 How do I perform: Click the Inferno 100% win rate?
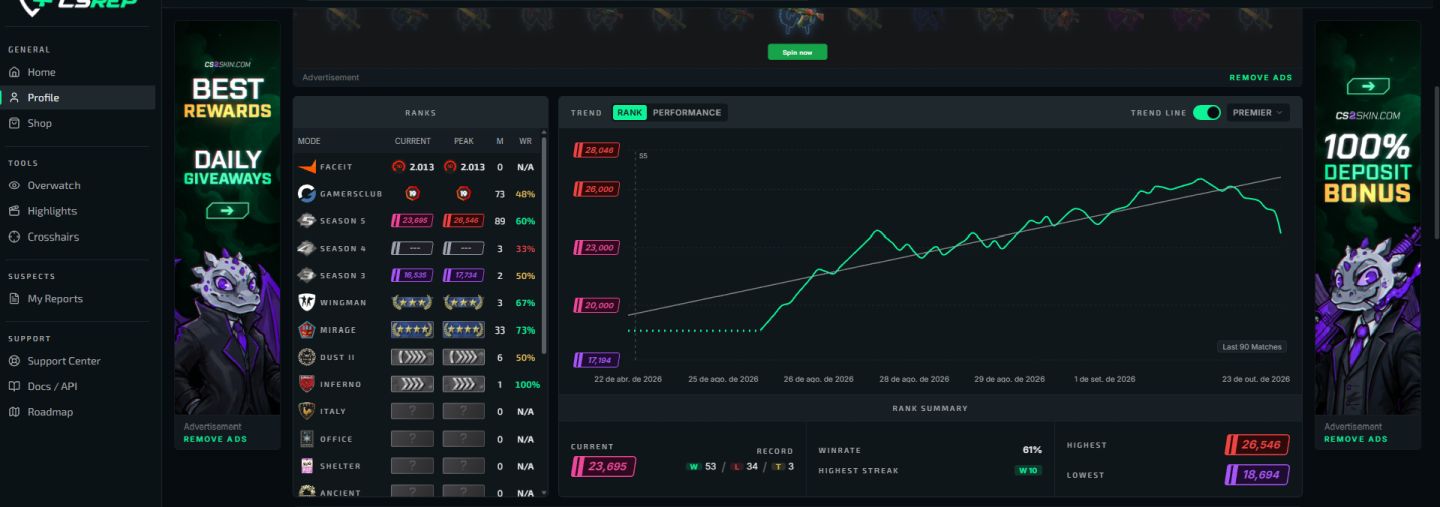(x=526, y=384)
